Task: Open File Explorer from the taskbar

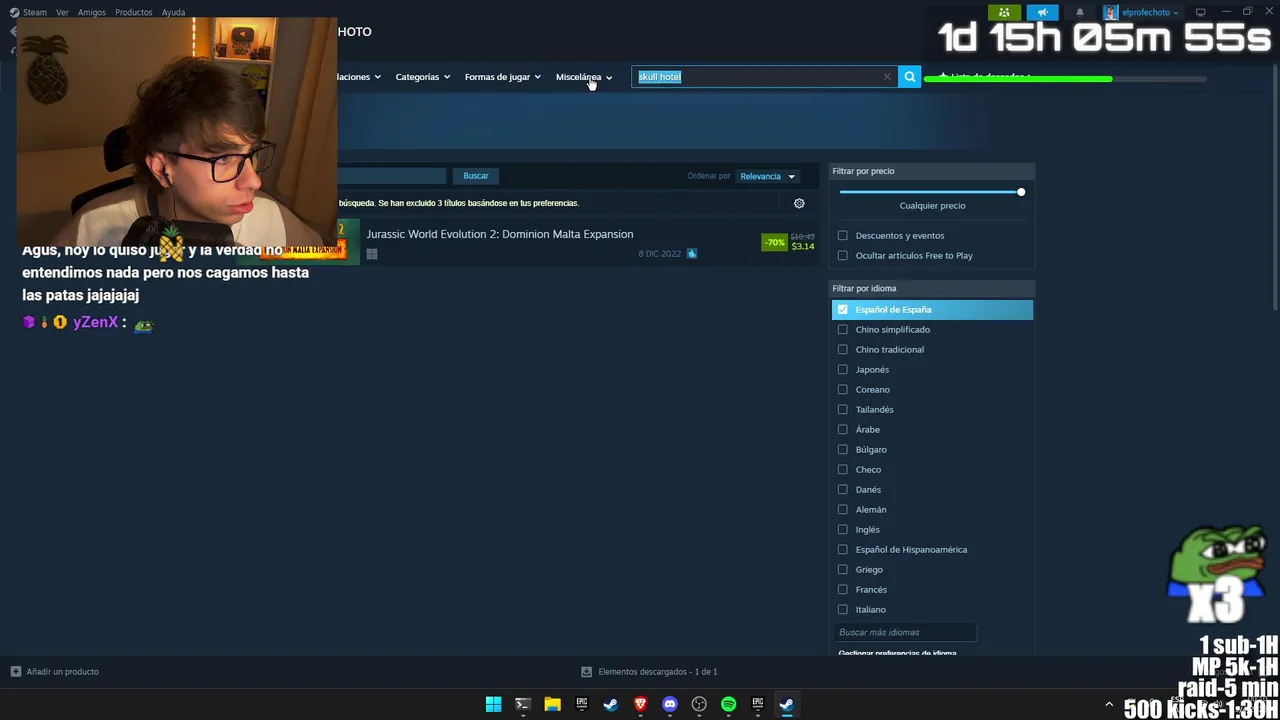Action: pos(552,704)
